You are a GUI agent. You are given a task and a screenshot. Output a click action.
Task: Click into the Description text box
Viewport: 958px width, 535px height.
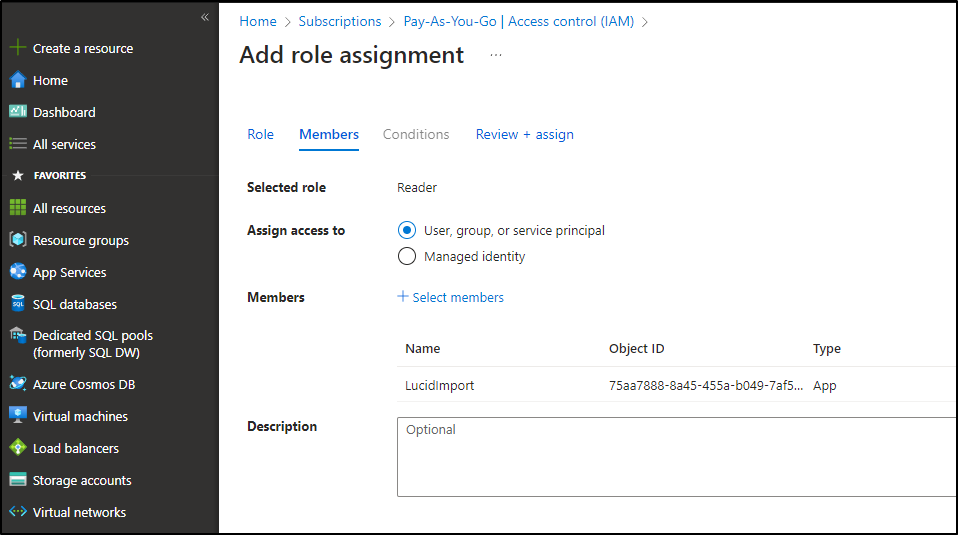(x=677, y=457)
